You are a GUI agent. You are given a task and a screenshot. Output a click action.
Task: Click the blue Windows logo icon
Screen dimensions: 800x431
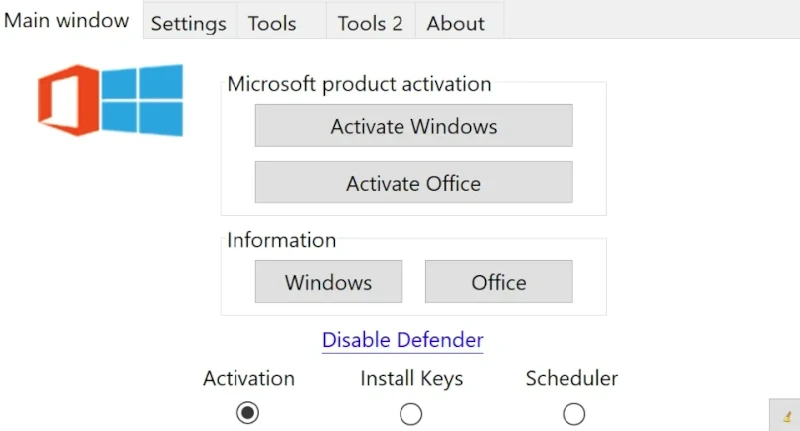coord(142,100)
